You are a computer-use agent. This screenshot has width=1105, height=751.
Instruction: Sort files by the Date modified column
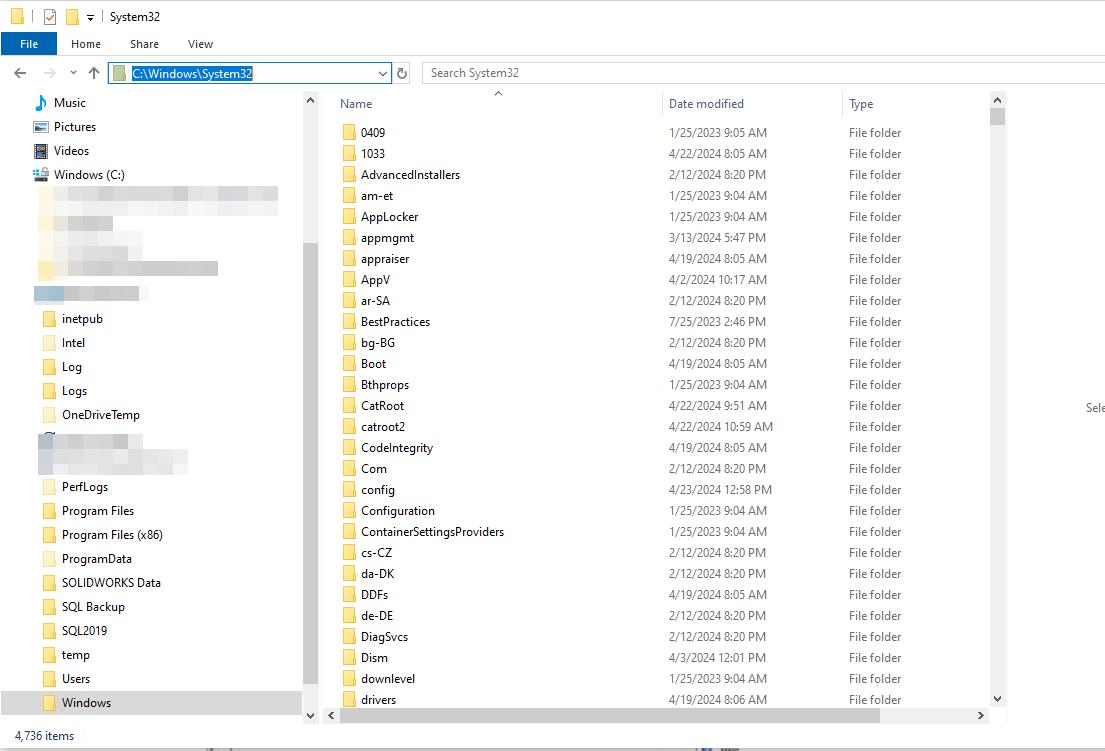tap(706, 103)
